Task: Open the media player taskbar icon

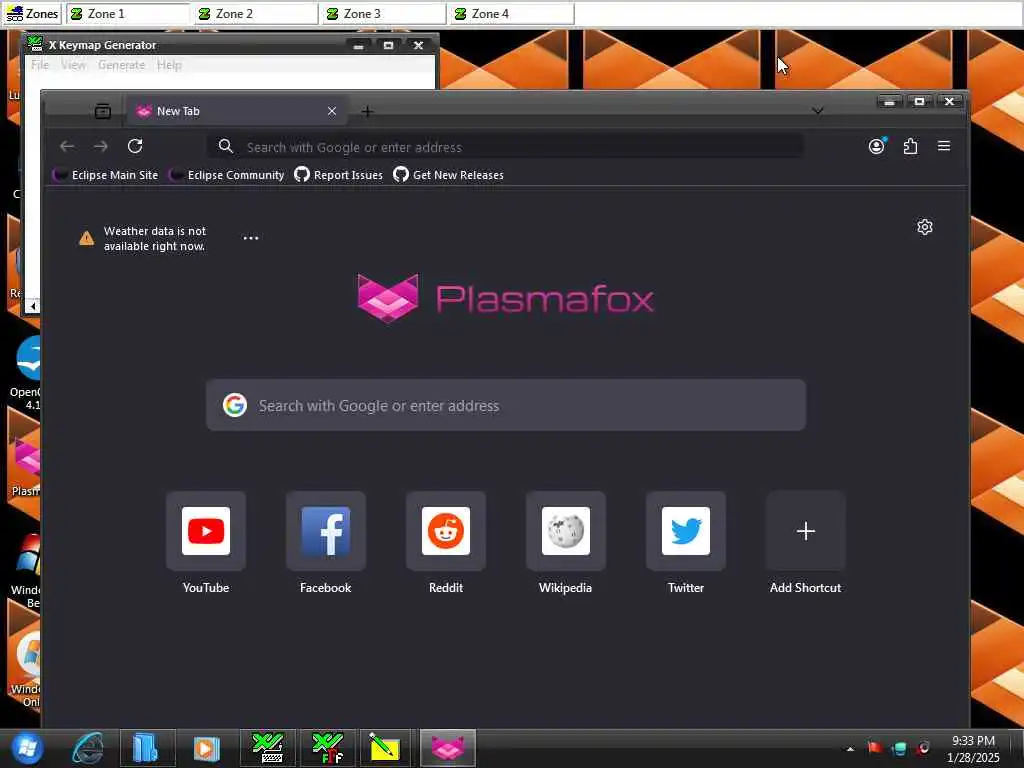Action: click(206, 748)
